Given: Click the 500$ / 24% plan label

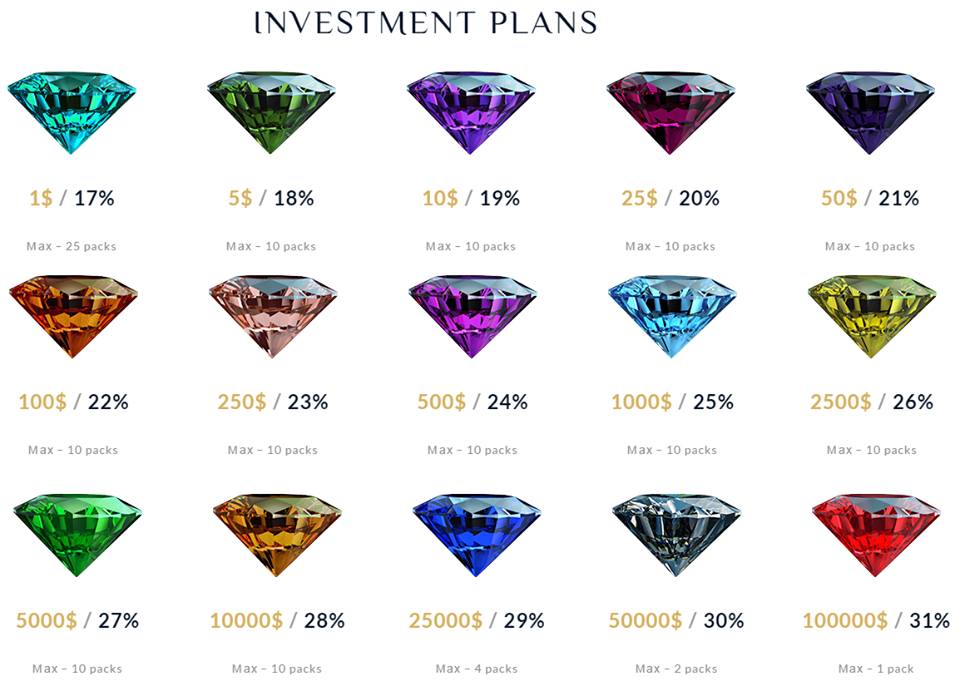Looking at the screenshot, I should [473, 402].
